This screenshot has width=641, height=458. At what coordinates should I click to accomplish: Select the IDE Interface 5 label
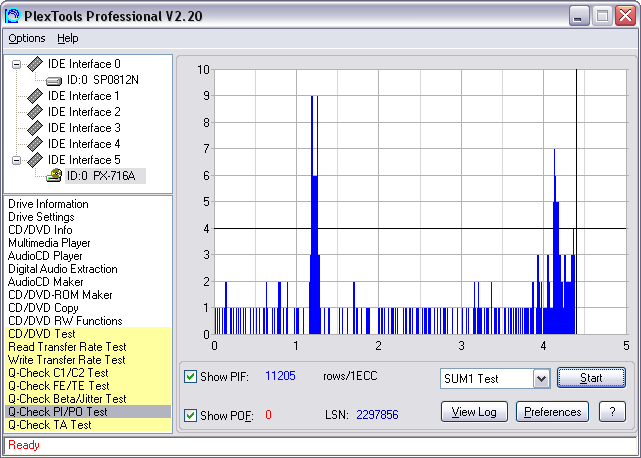pyautogui.click(x=84, y=159)
